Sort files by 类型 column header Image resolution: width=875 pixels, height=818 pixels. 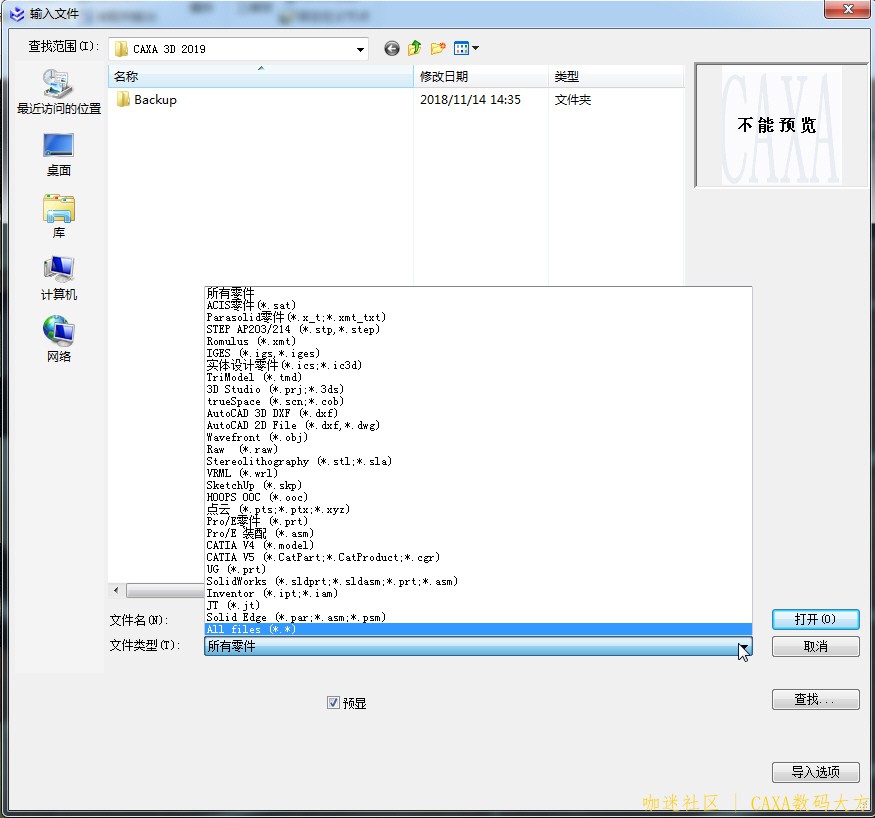pos(616,76)
